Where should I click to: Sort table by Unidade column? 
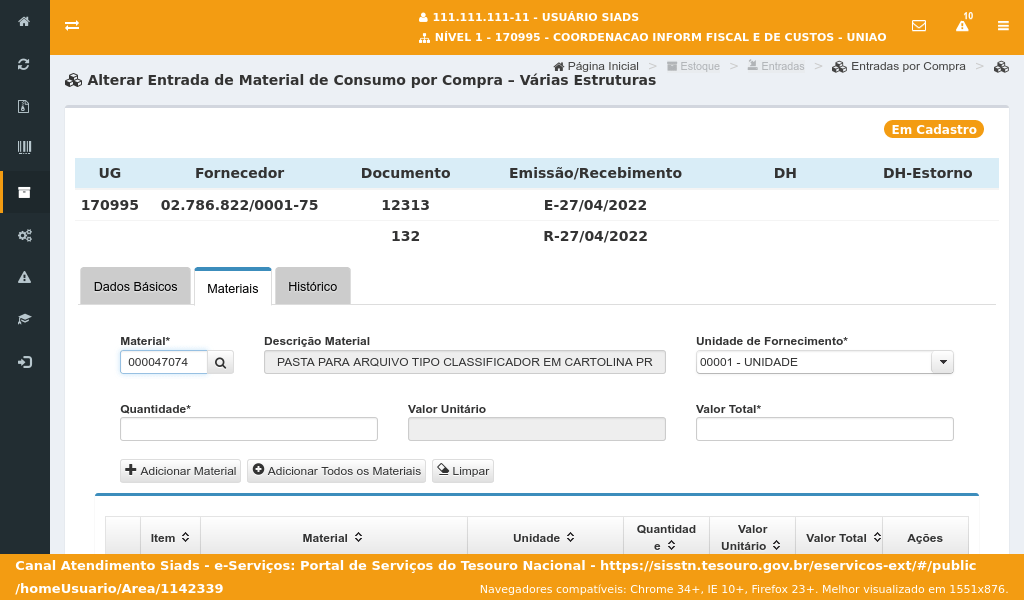(544, 537)
